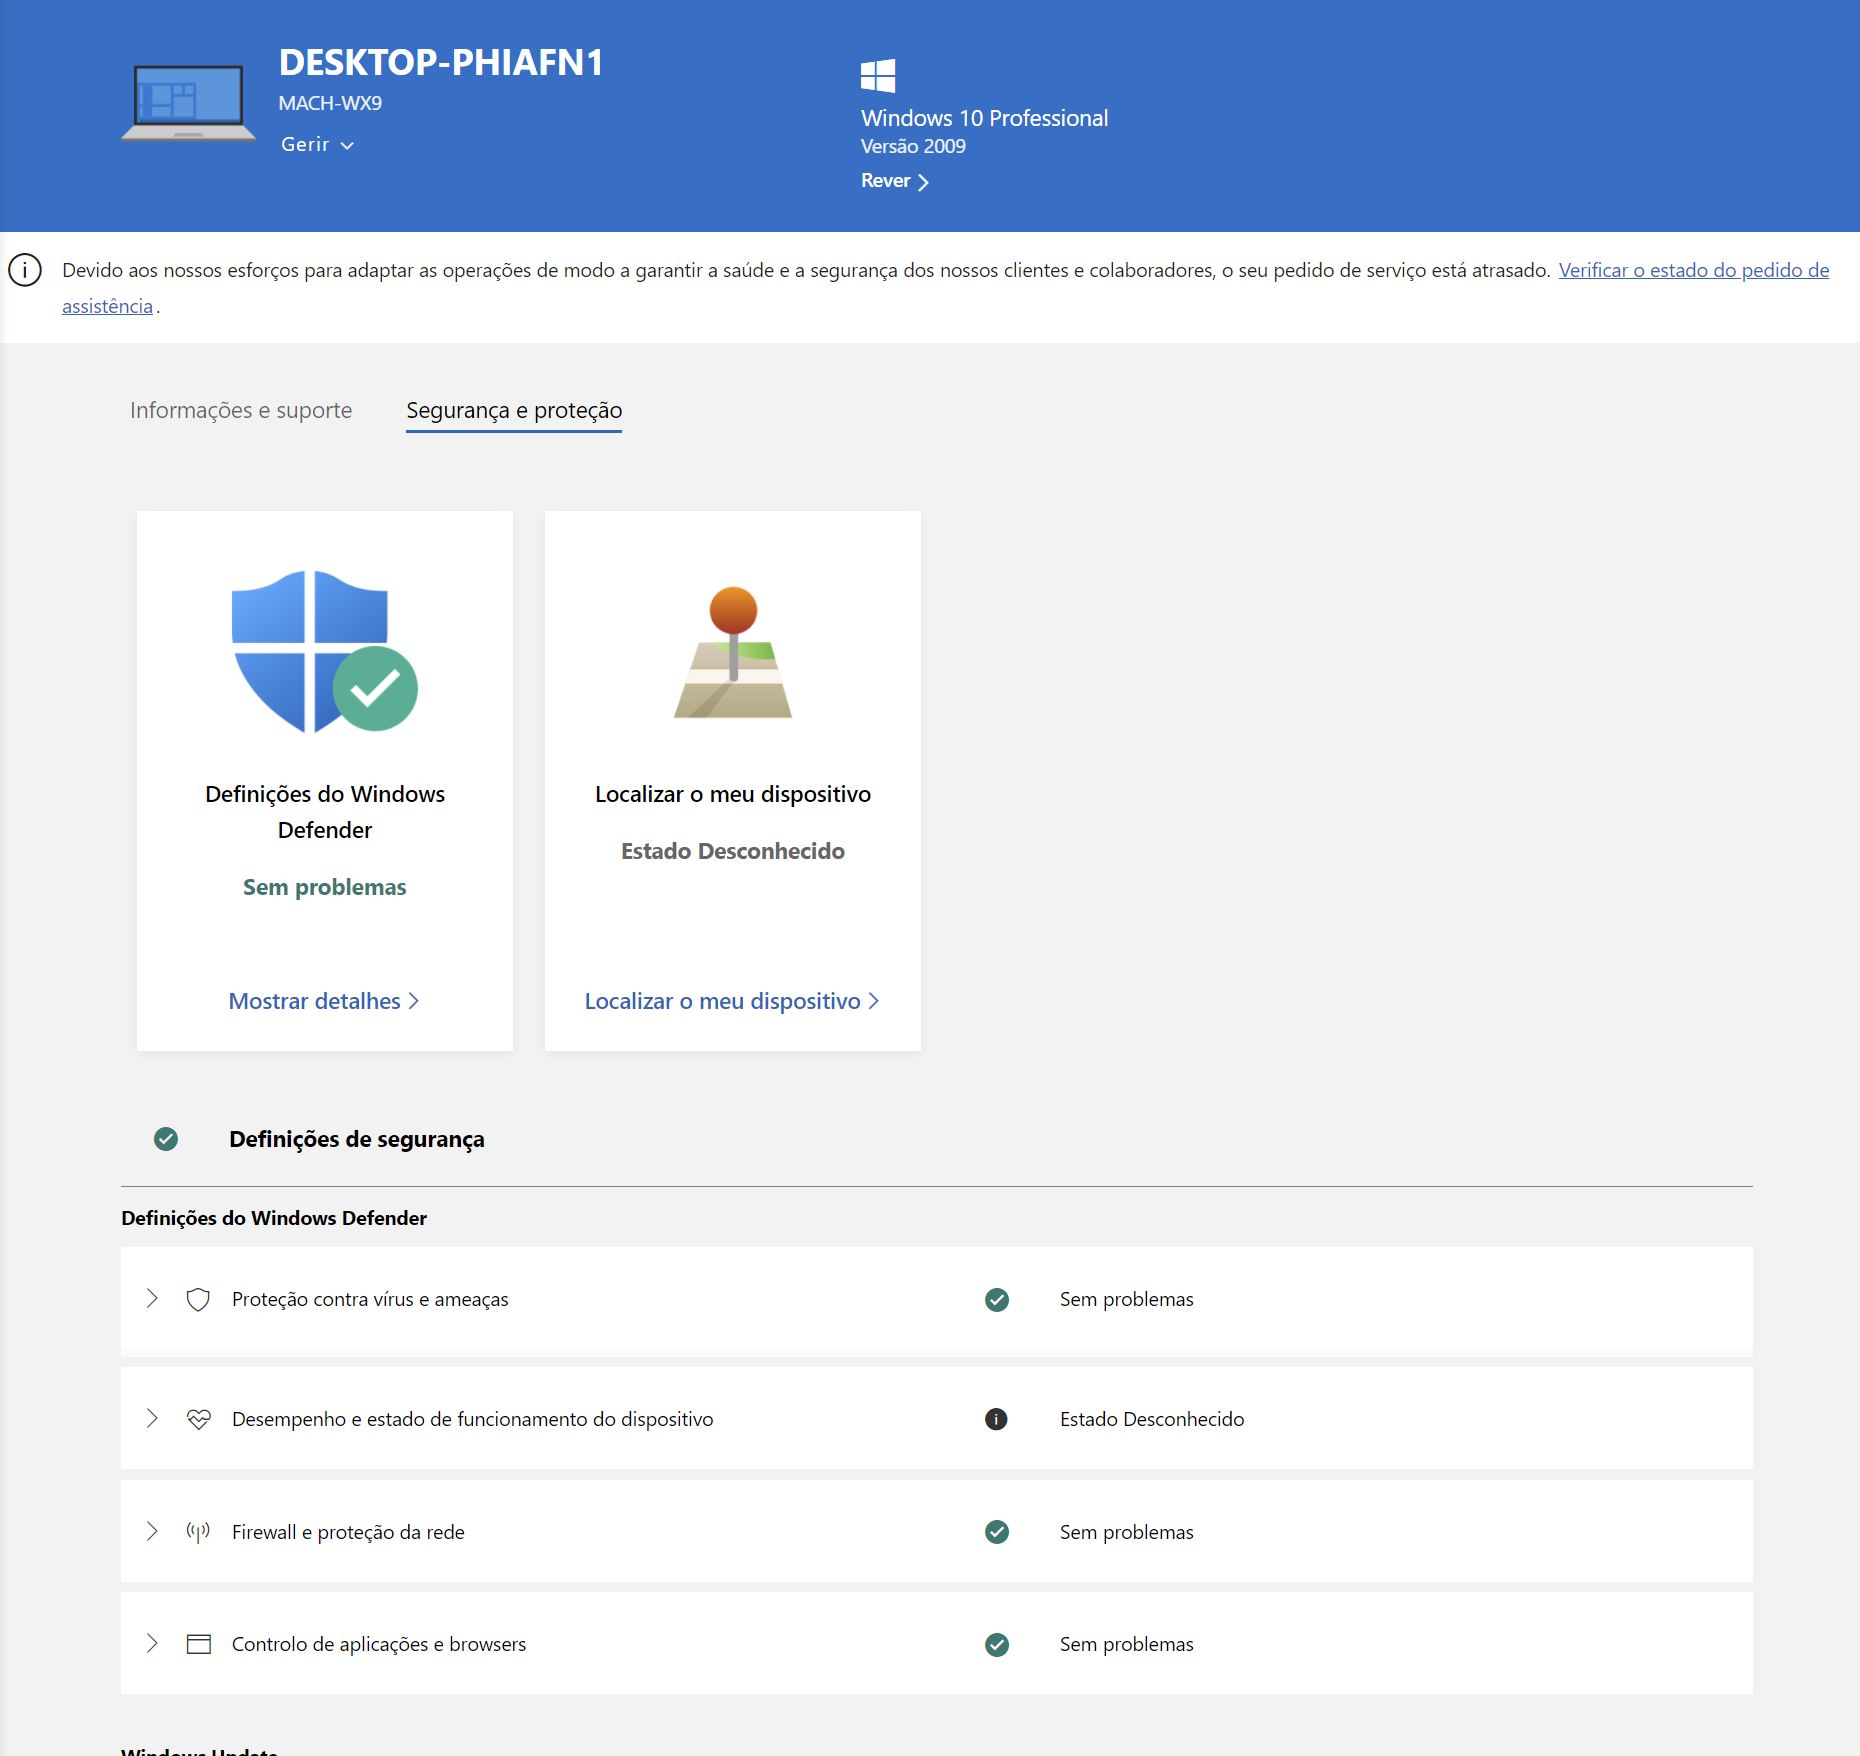Click the dark info status icon for Desempenho
Screen dimensions: 1860x1756
pos(996,1419)
